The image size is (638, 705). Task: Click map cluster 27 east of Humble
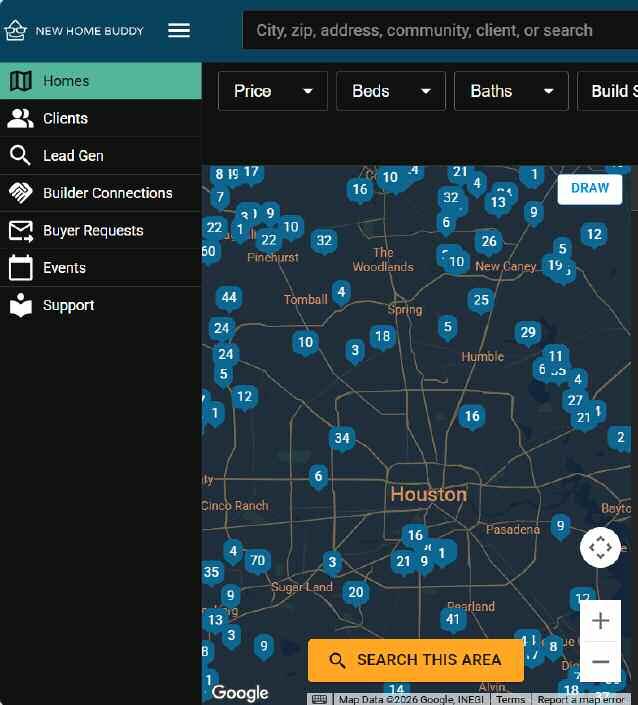pos(575,401)
